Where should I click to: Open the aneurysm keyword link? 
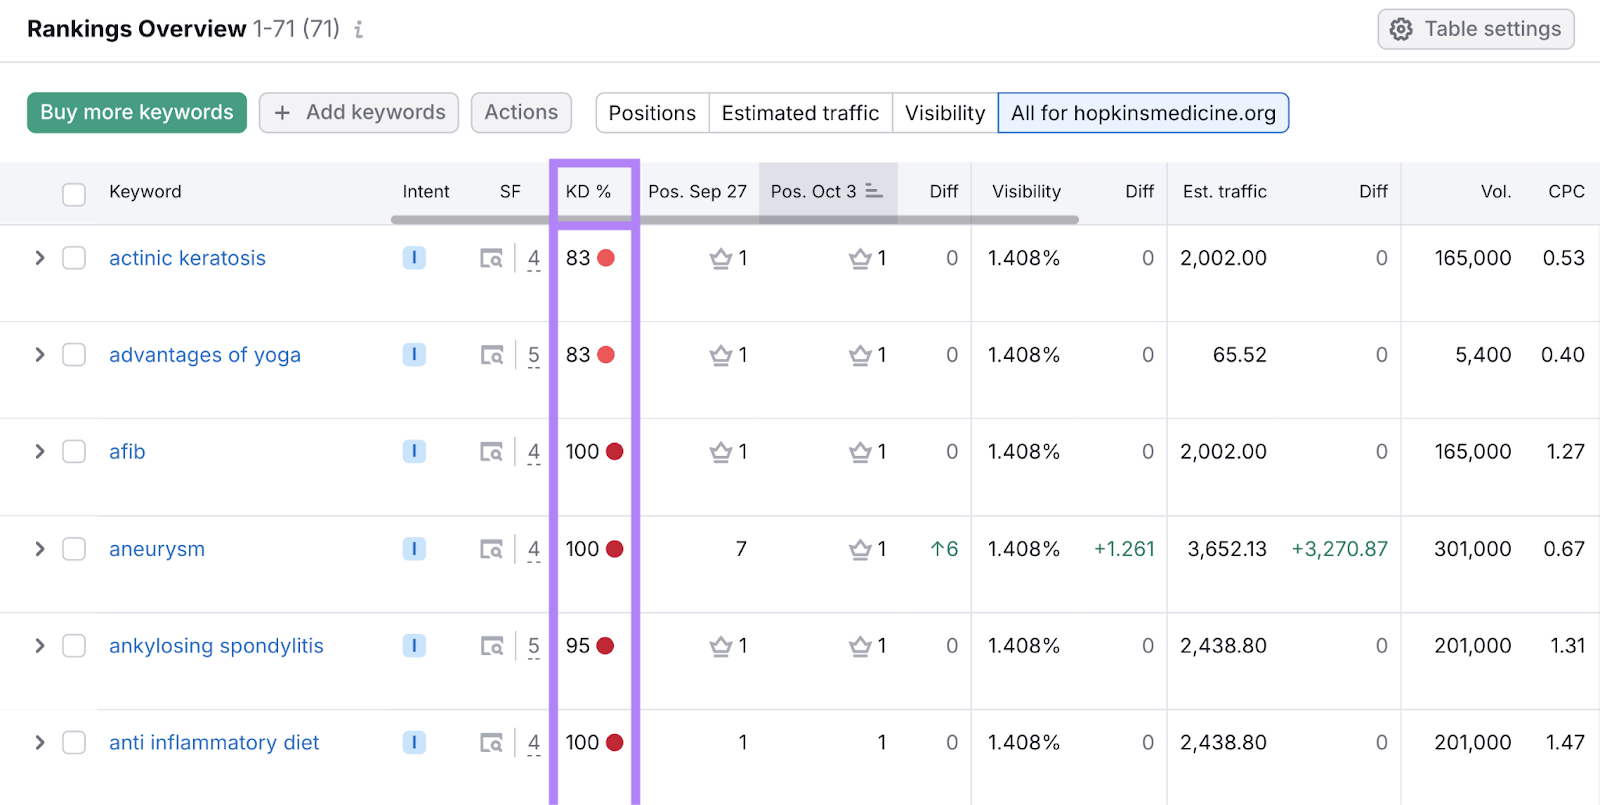(157, 549)
